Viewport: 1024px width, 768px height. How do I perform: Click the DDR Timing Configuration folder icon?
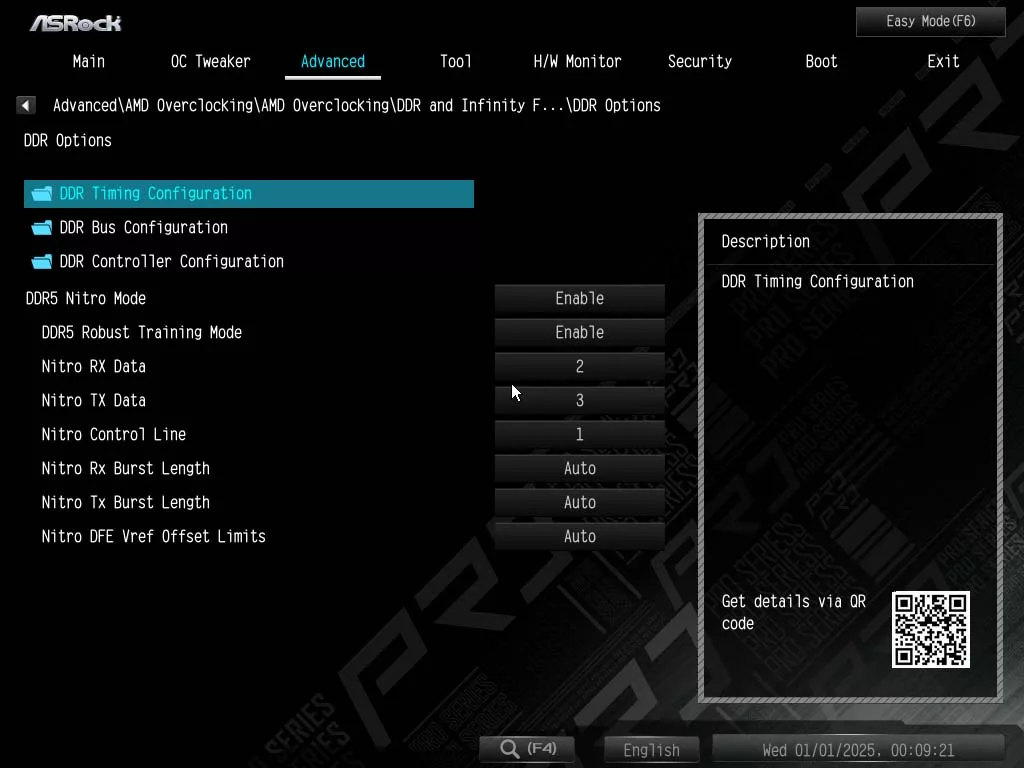pos(42,194)
